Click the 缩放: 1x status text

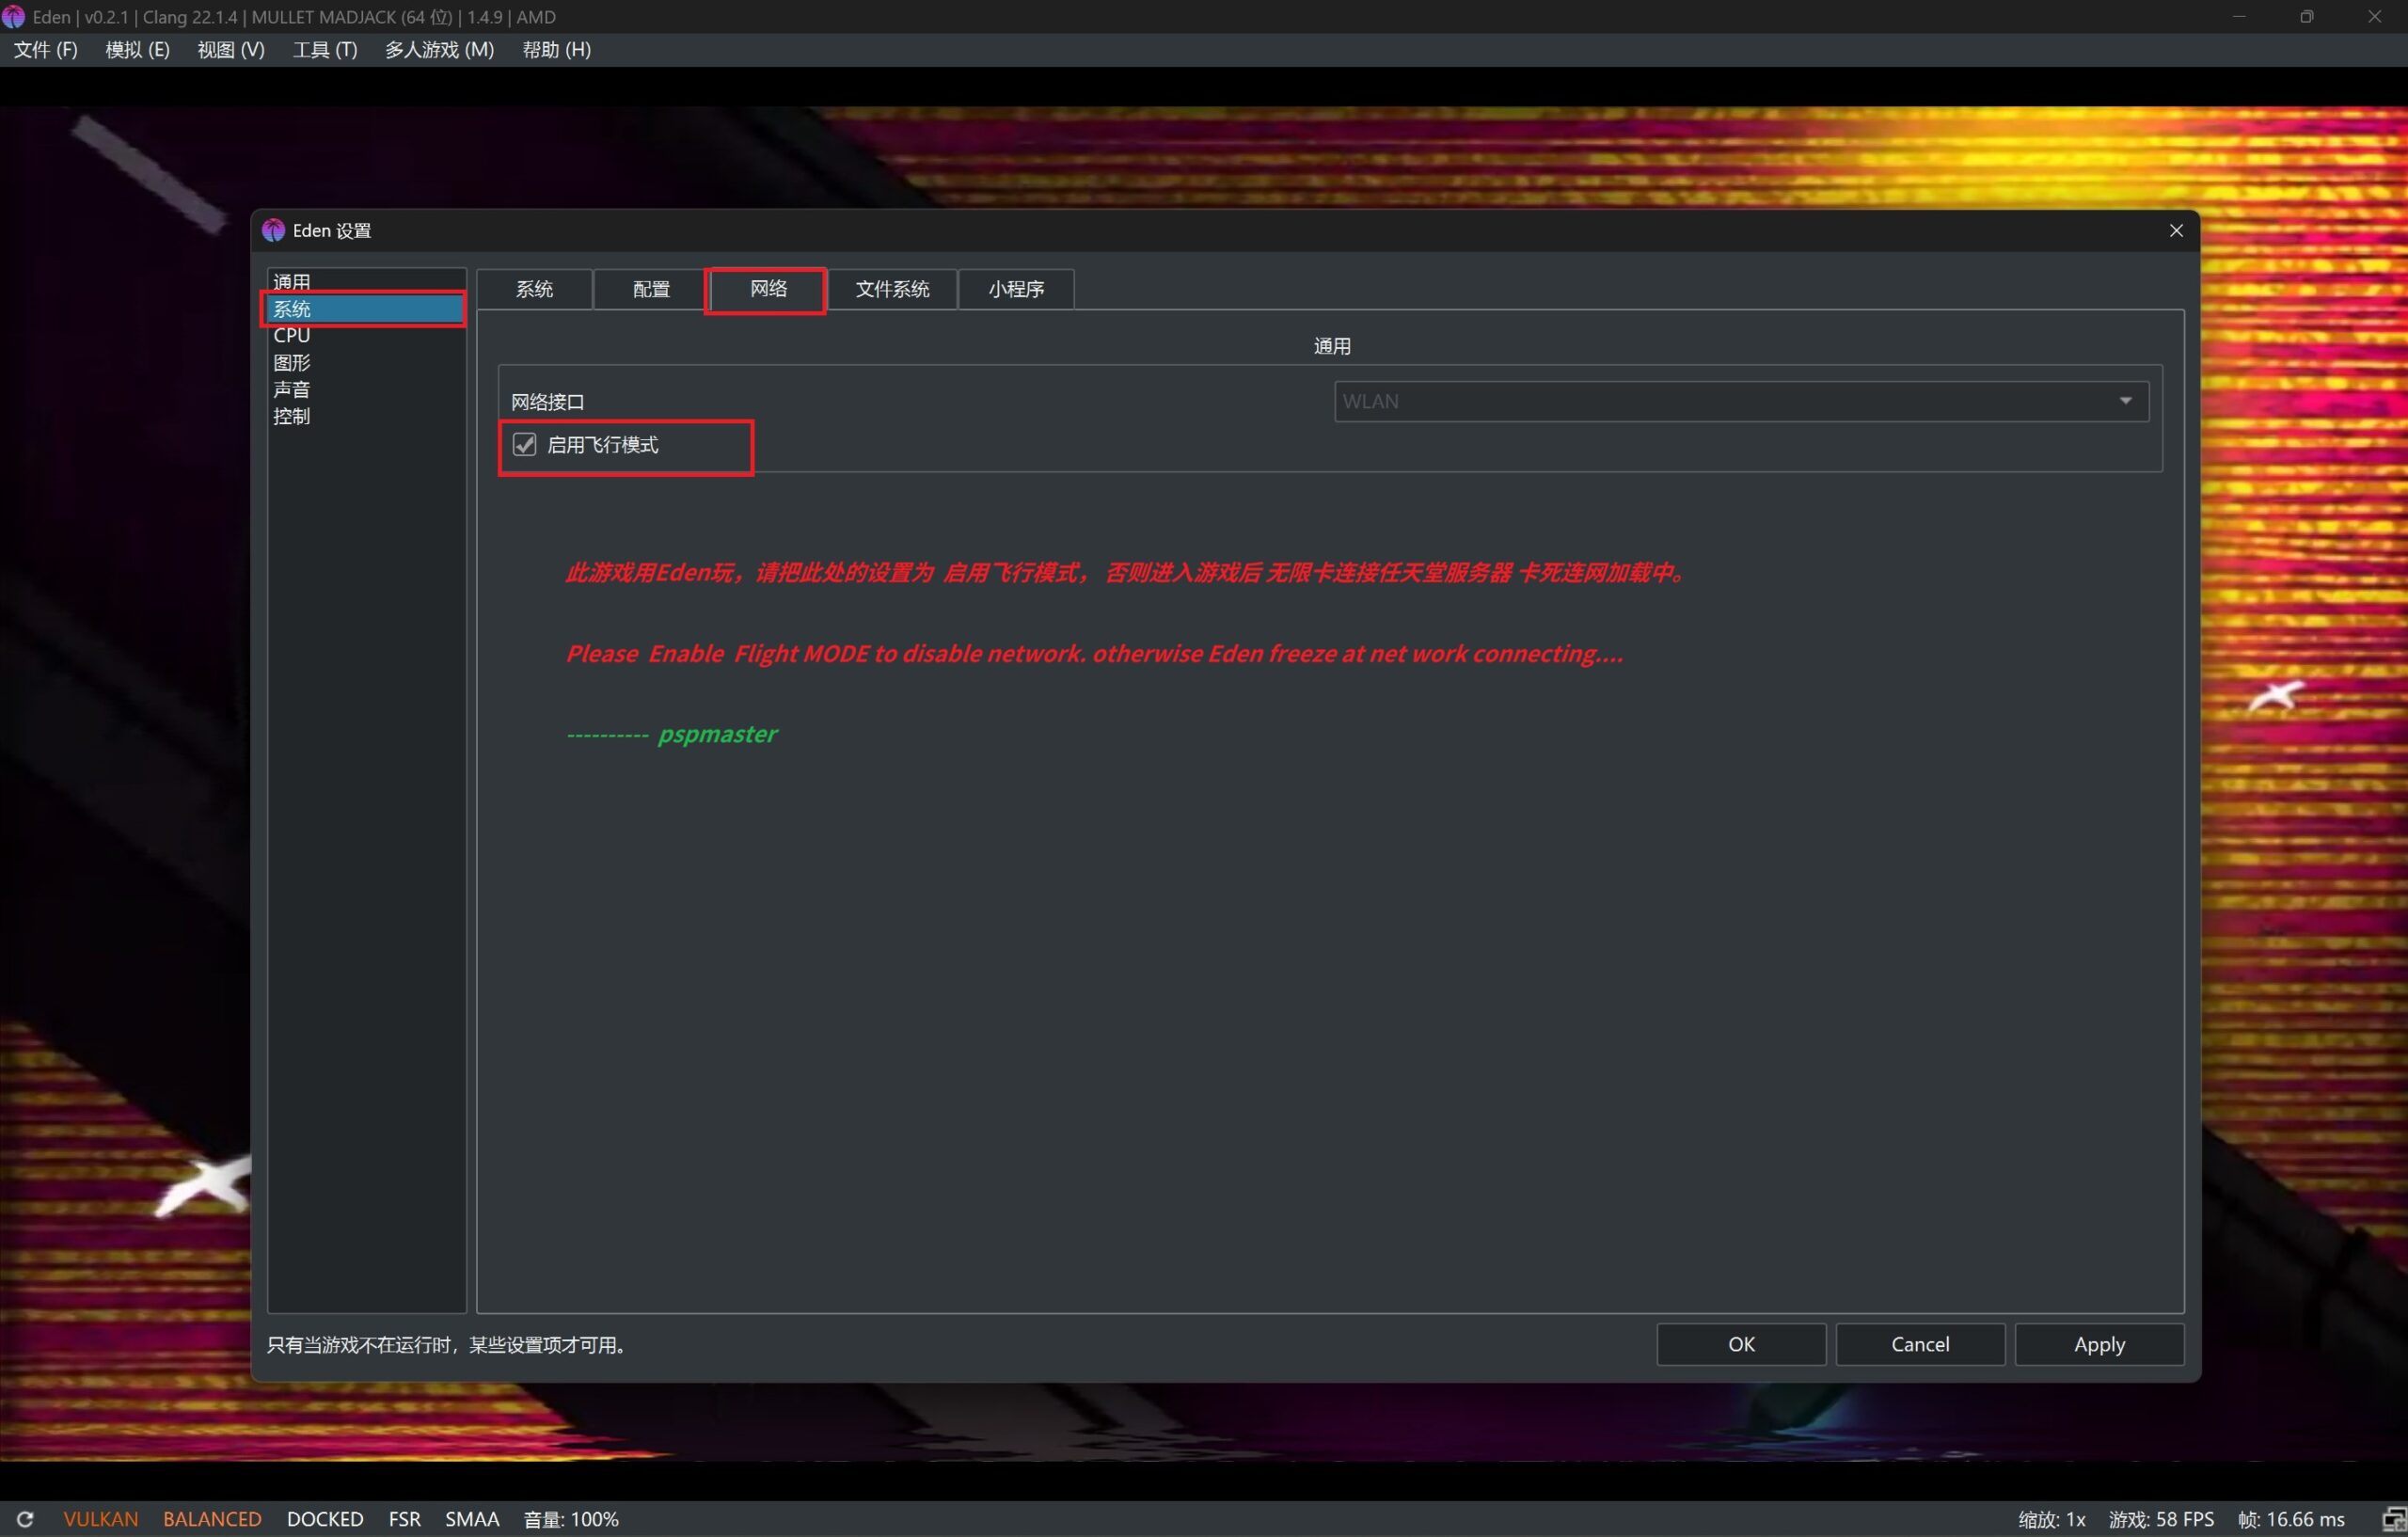tap(2052, 1519)
